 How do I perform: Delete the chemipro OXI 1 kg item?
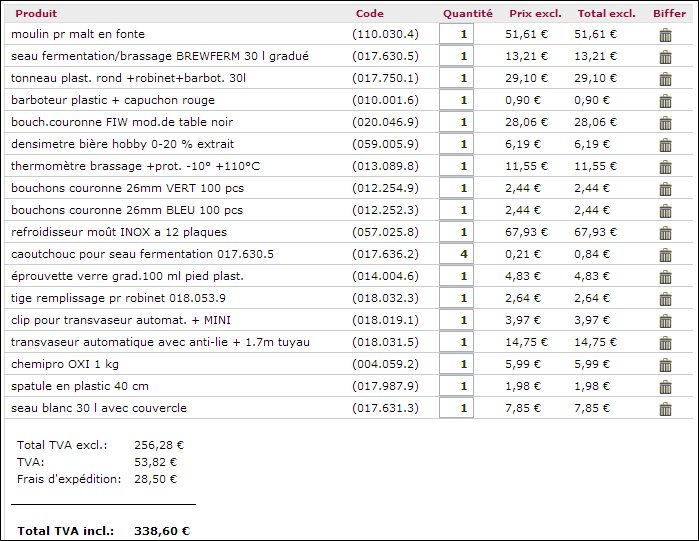(665, 365)
